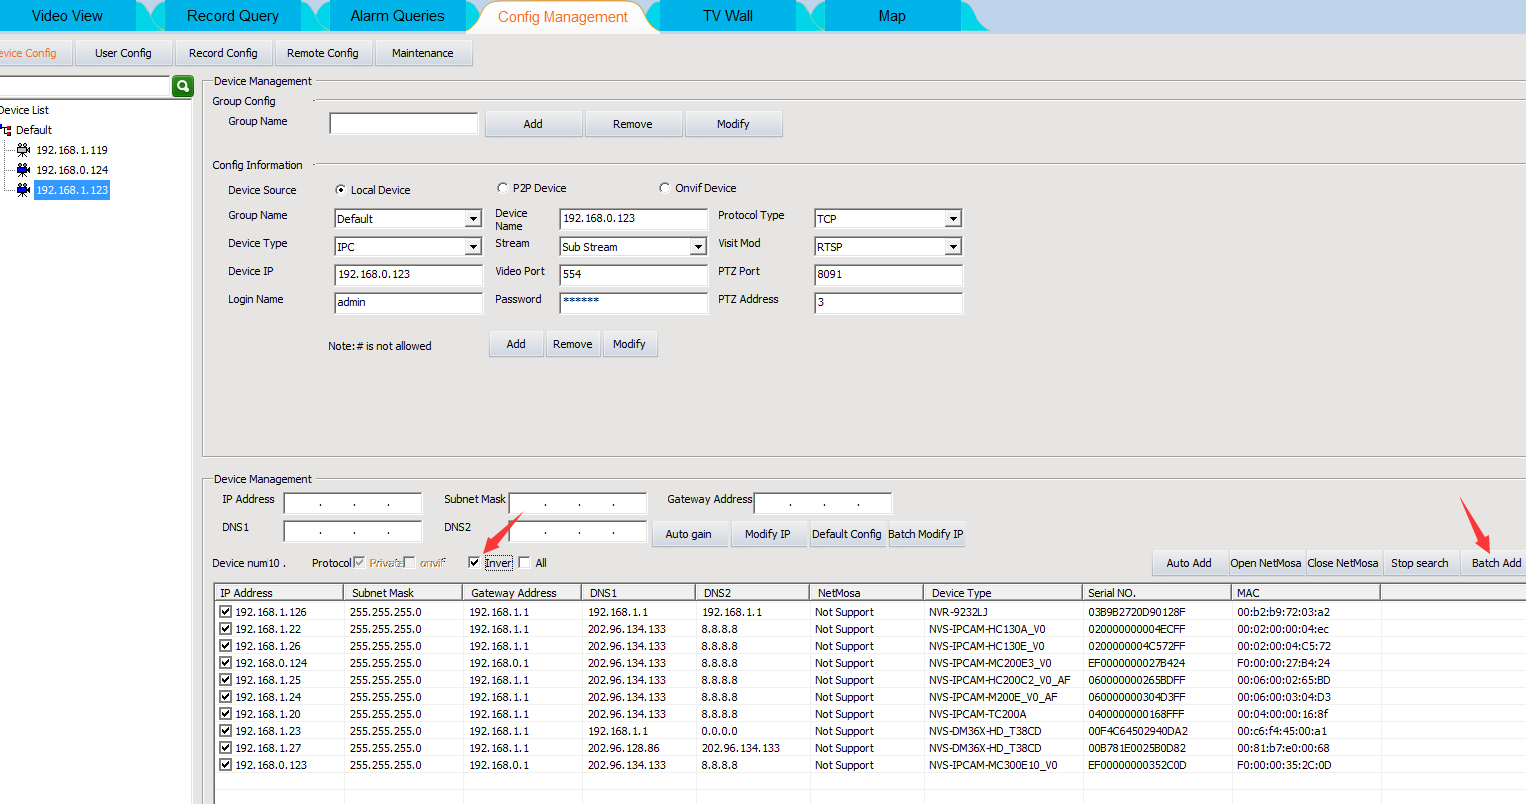Select Local Device radio button

point(341,189)
